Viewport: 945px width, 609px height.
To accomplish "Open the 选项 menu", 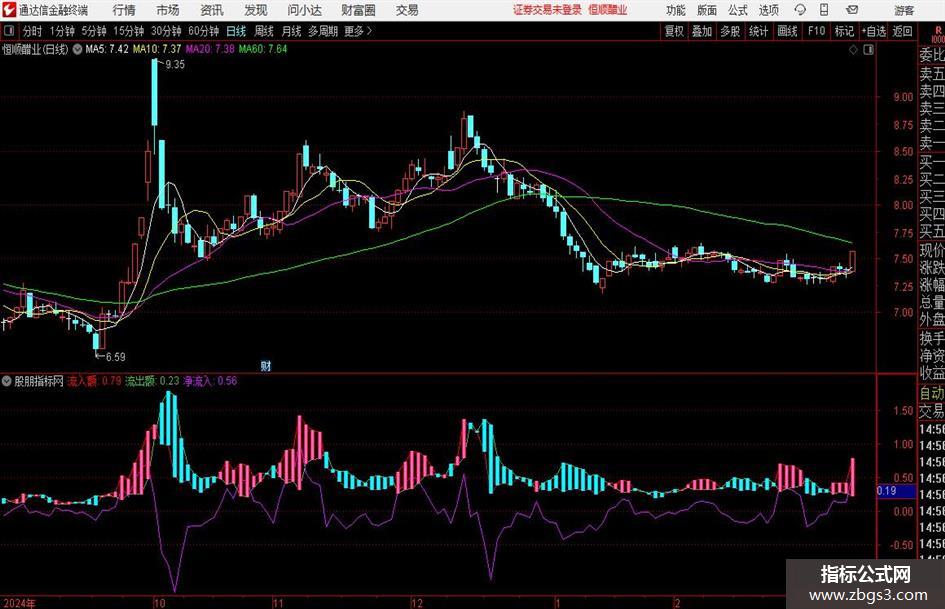I will click(x=768, y=10).
